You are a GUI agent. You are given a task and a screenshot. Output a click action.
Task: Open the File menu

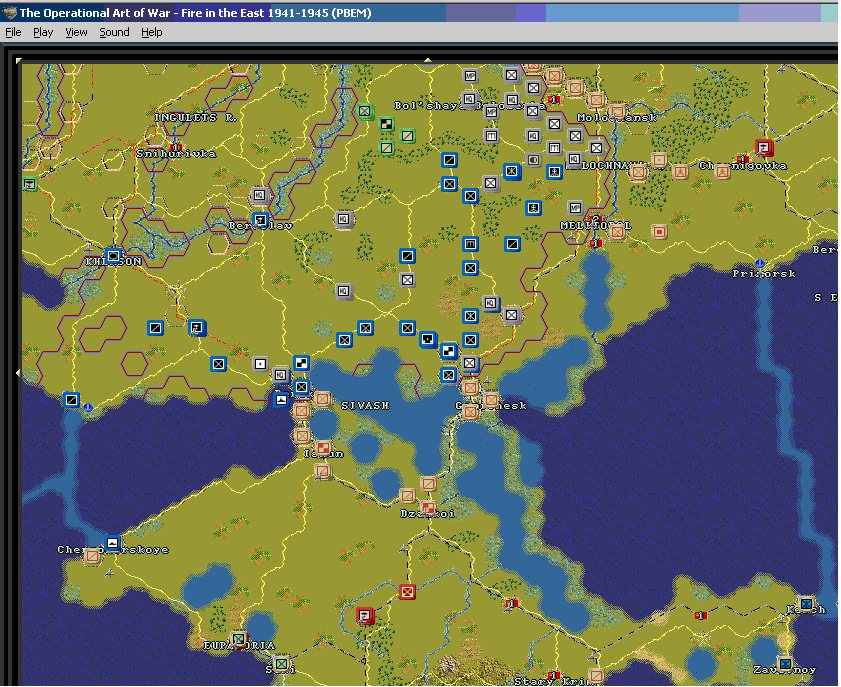point(13,32)
